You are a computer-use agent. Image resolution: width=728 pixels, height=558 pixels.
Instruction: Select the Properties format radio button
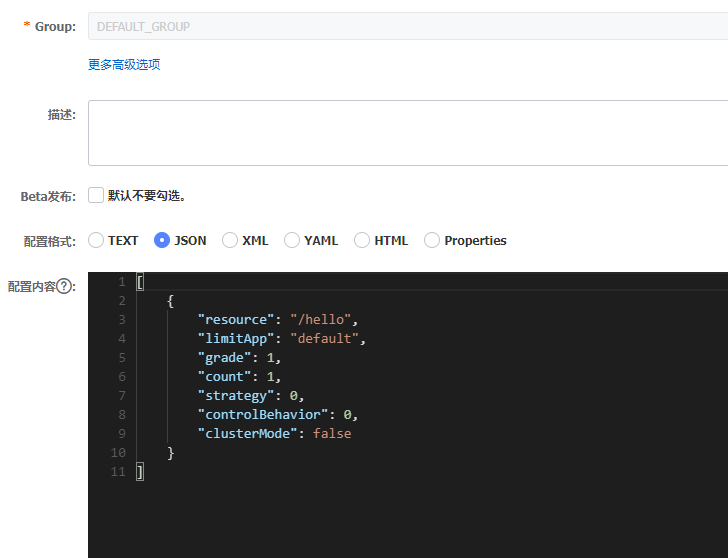click(x=432, y=240)
